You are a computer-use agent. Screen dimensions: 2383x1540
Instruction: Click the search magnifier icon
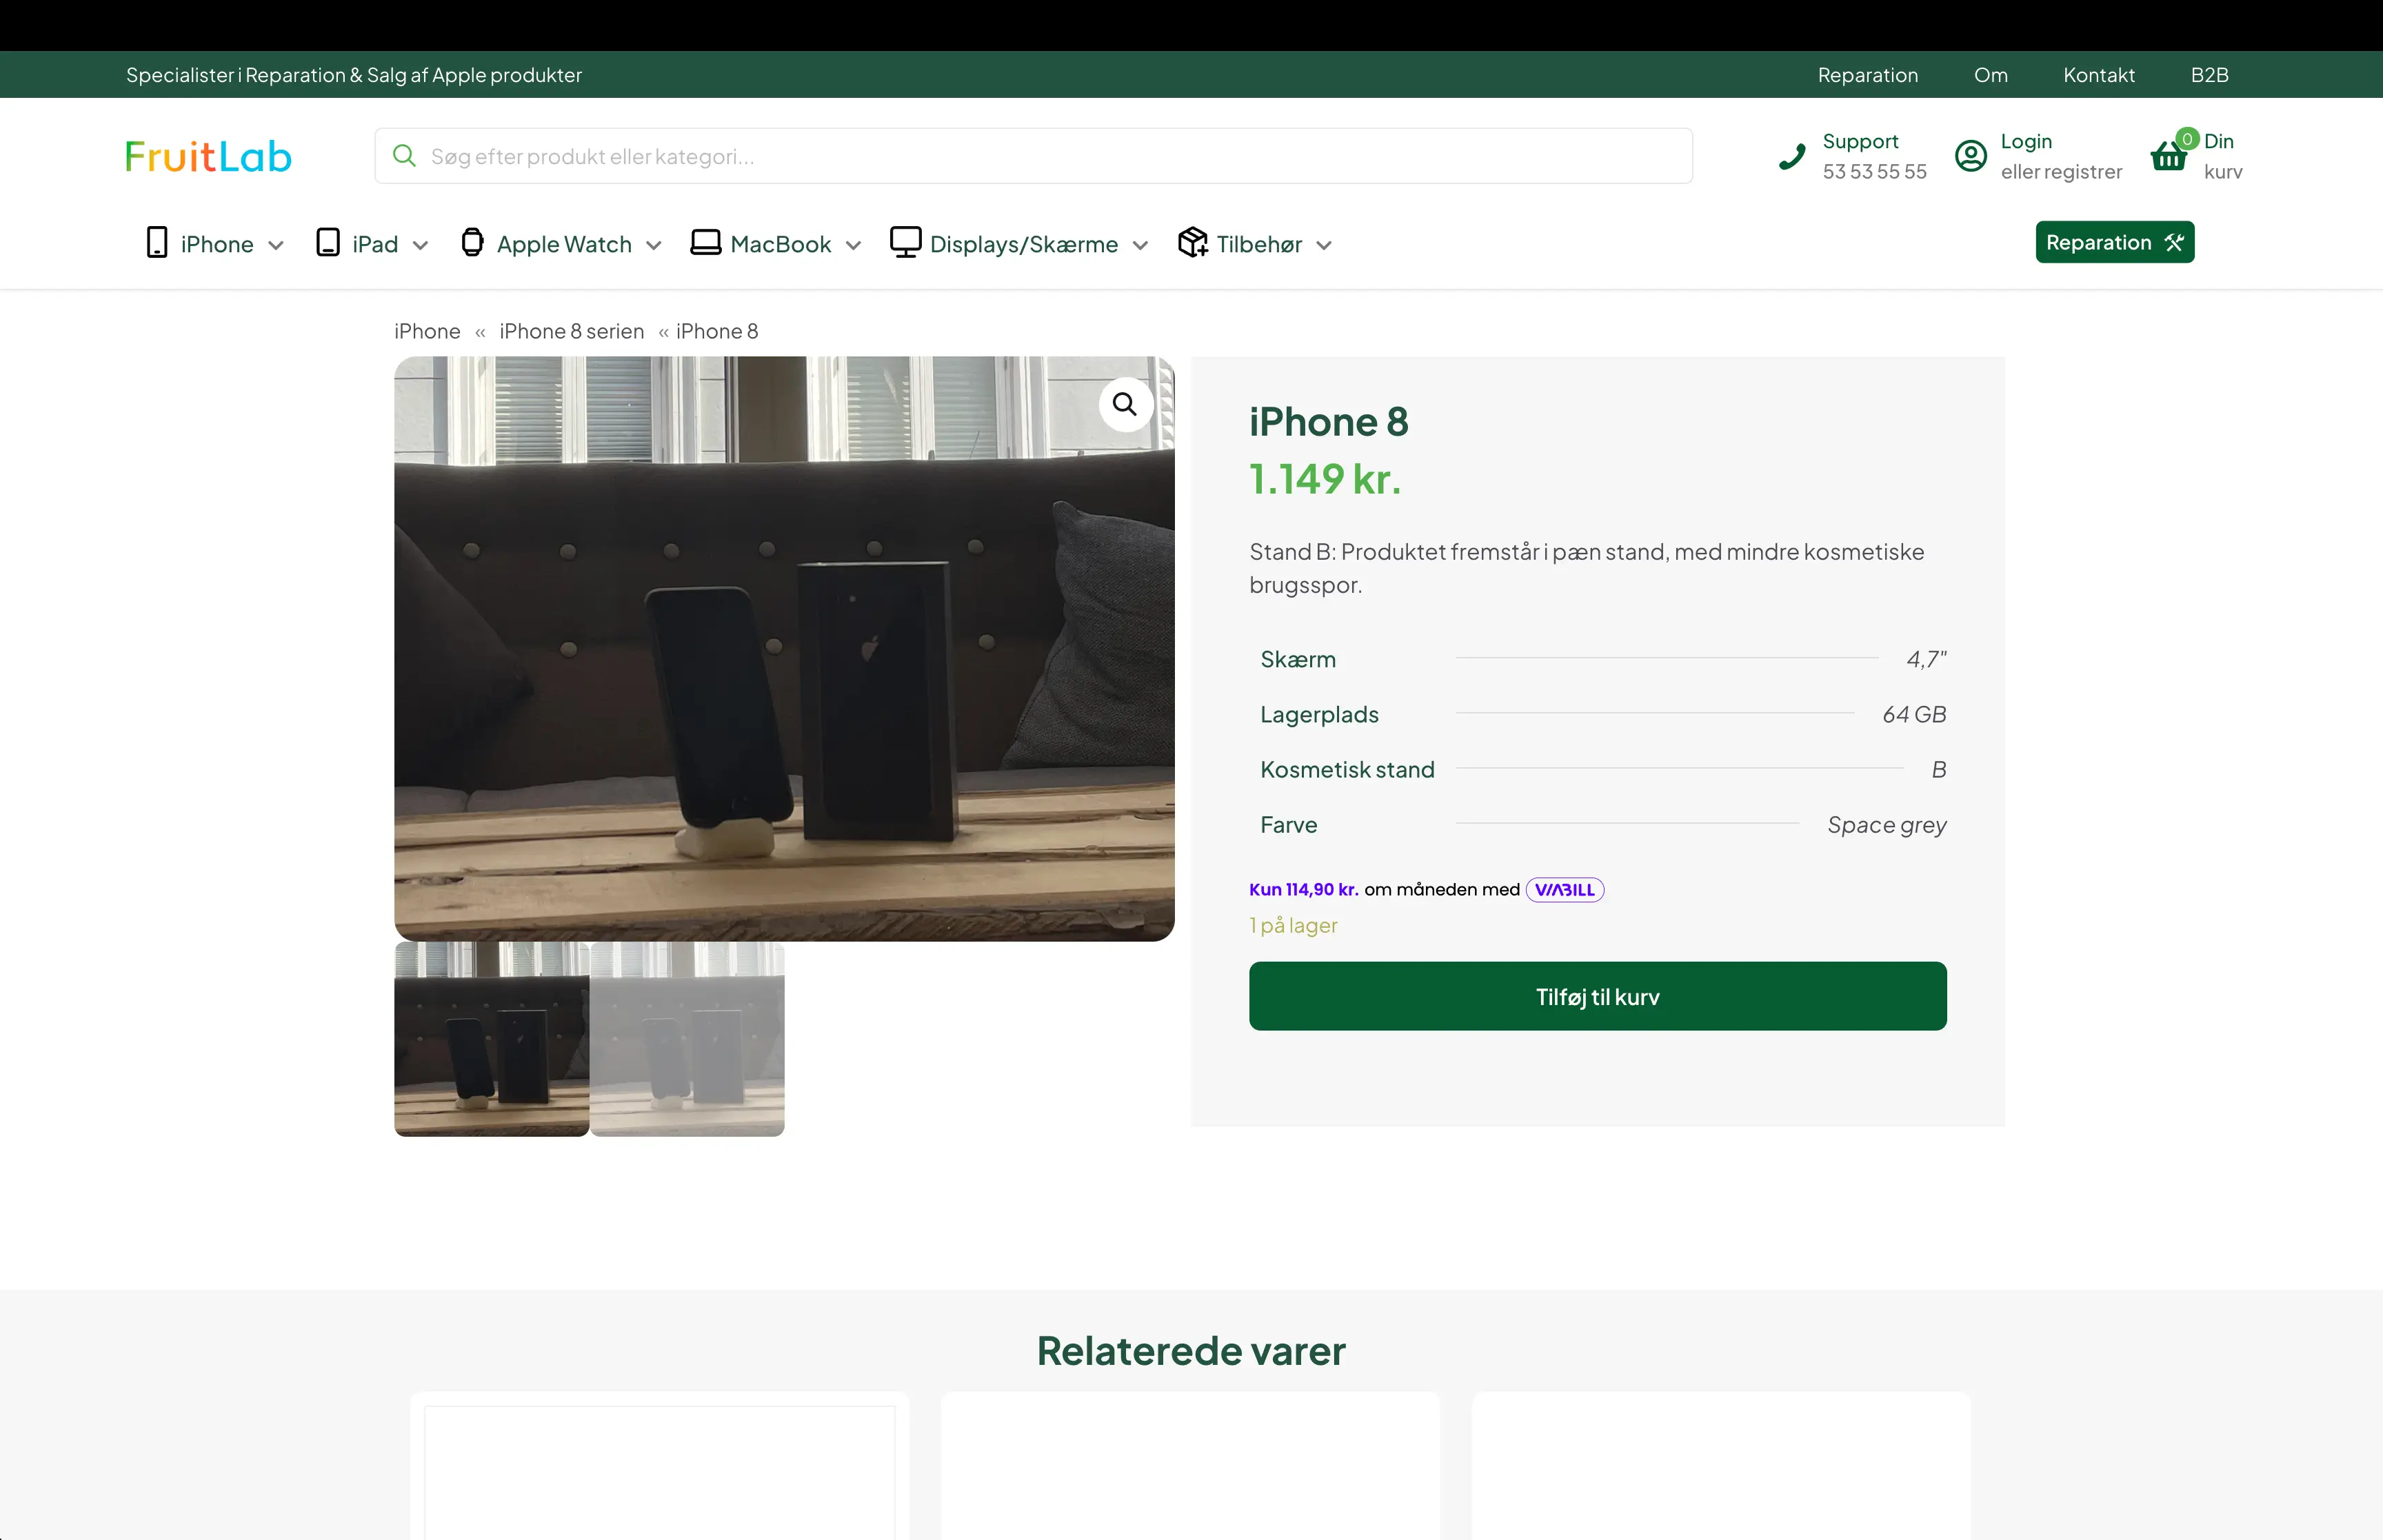(x=404, y=156)
